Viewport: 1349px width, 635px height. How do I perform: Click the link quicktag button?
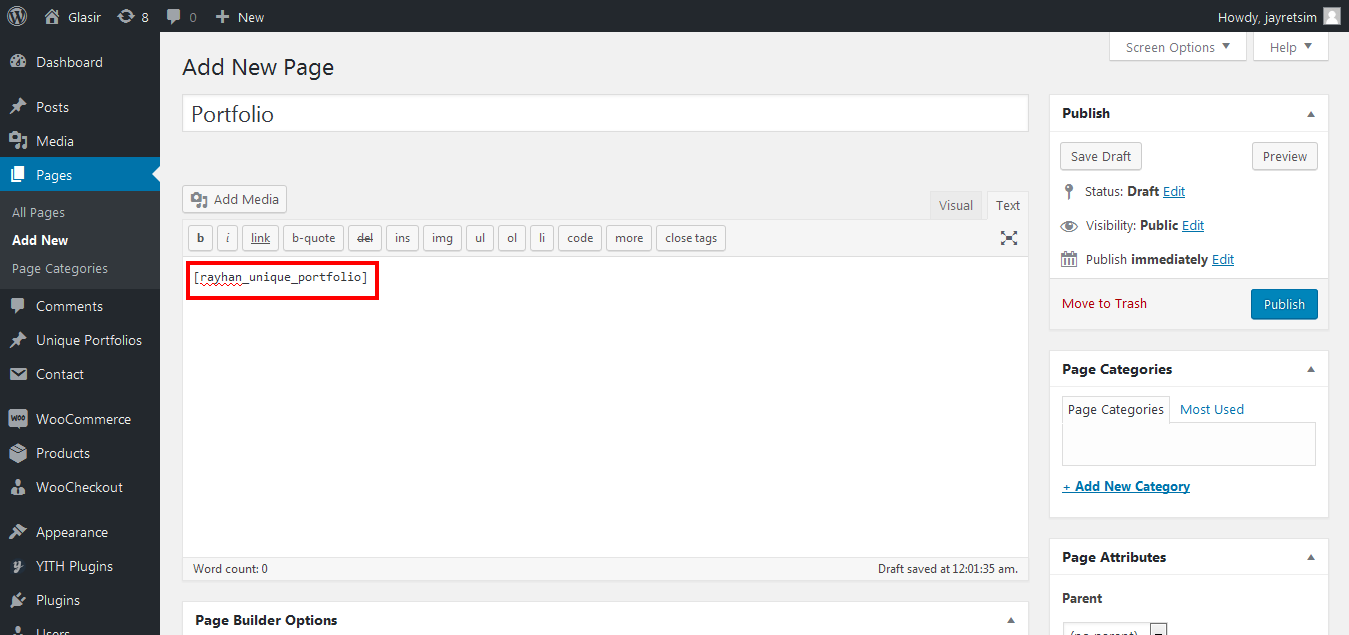tap(261, 238)
